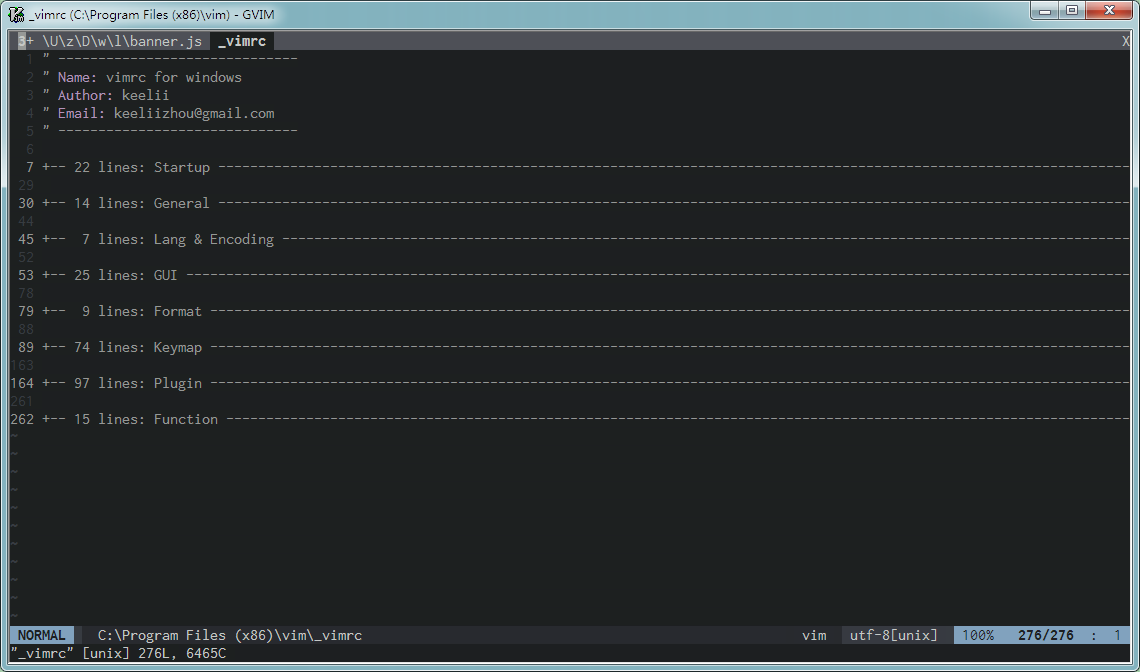Click line number 262 in the gutter
The image size is (1140, 672).
[22, 419]
